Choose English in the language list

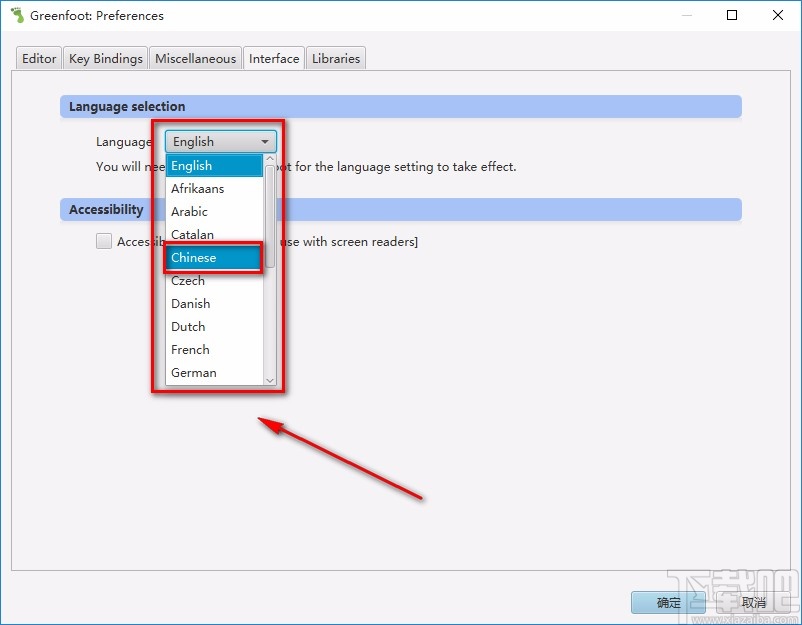[x=214, y=166]
